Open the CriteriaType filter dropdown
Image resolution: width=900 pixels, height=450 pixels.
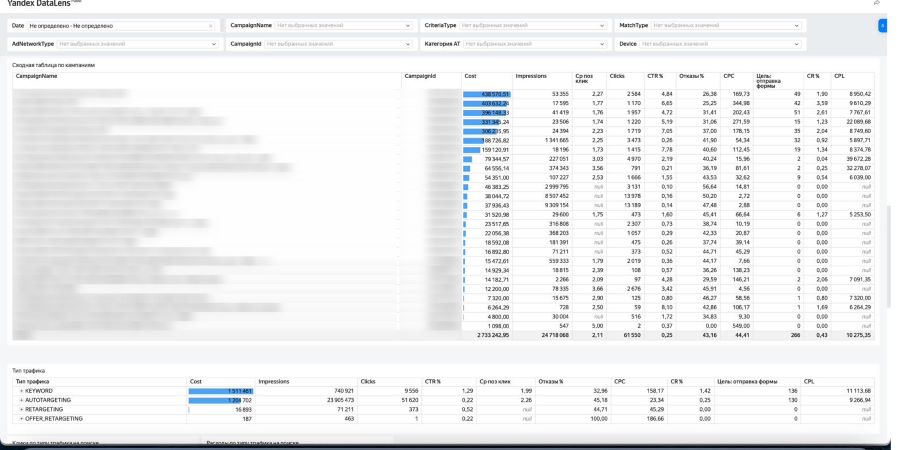click(534, 26)
